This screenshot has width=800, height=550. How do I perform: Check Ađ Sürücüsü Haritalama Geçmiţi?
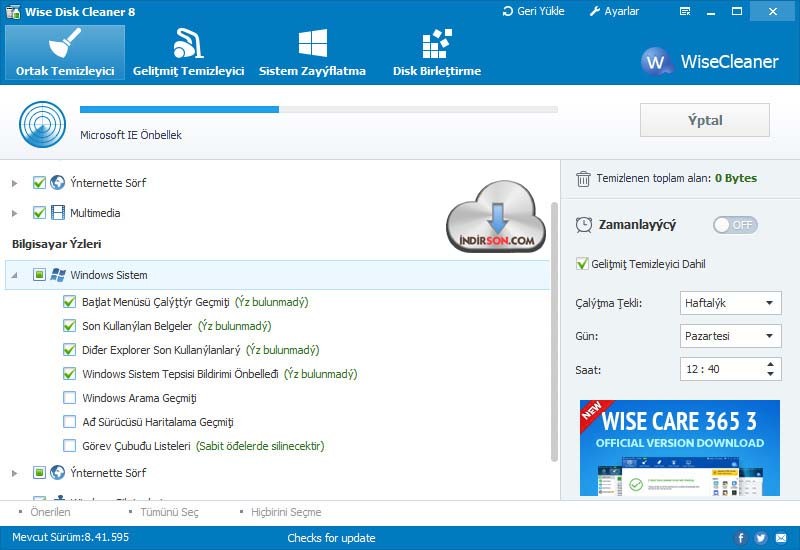pos(69,422)
